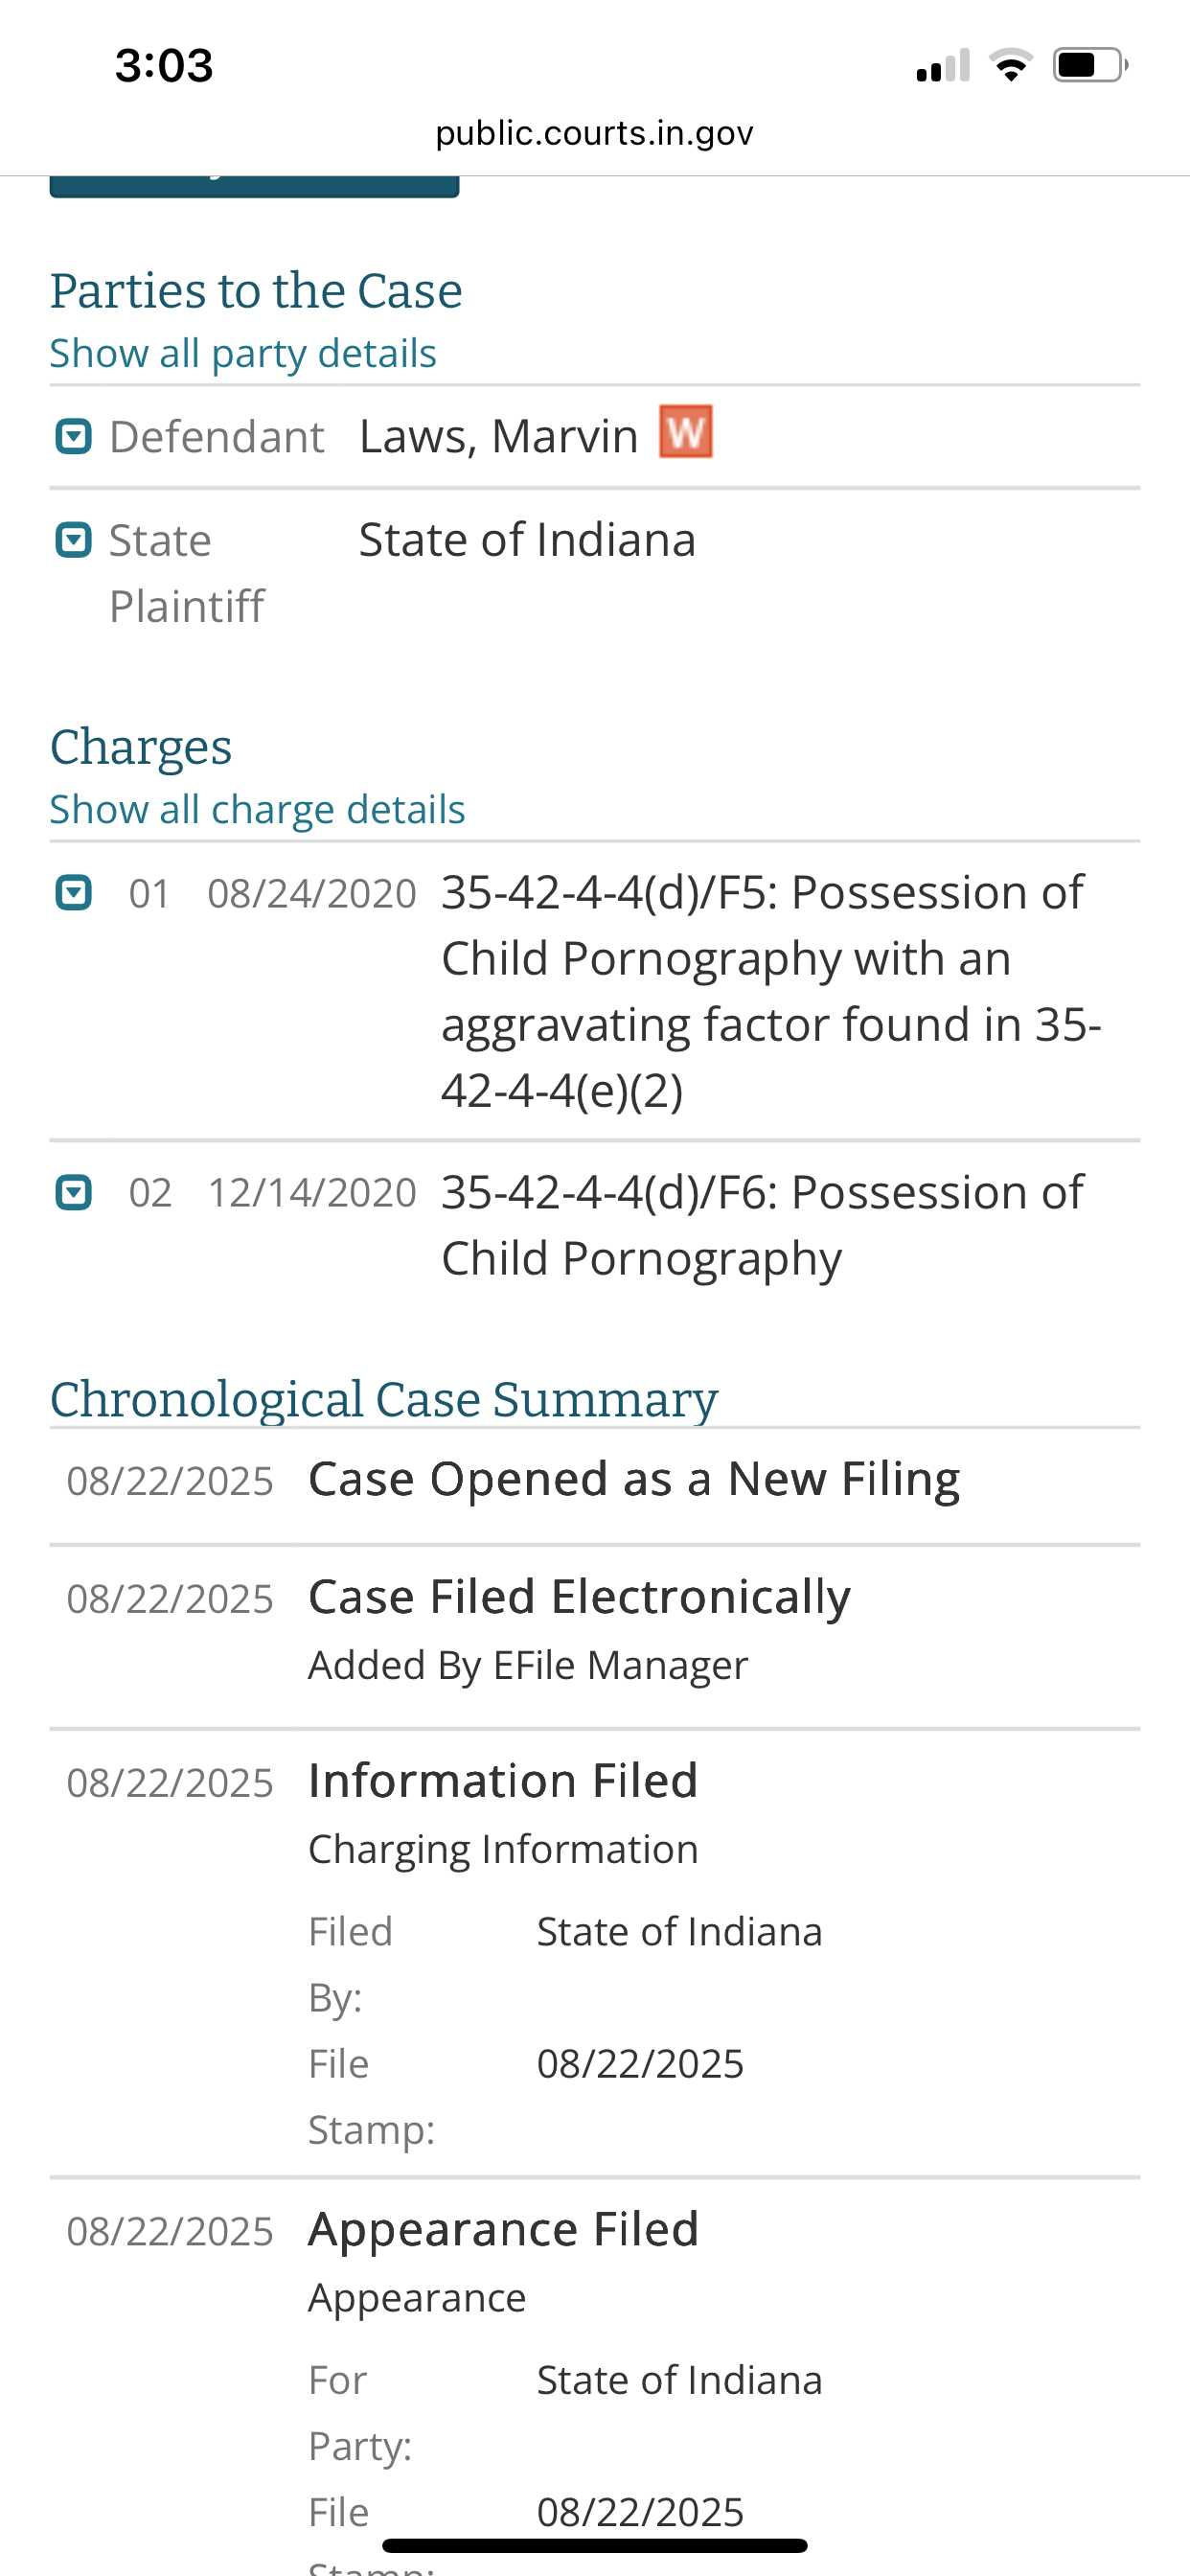Click the F5 Possession charge description

point(771,991)
